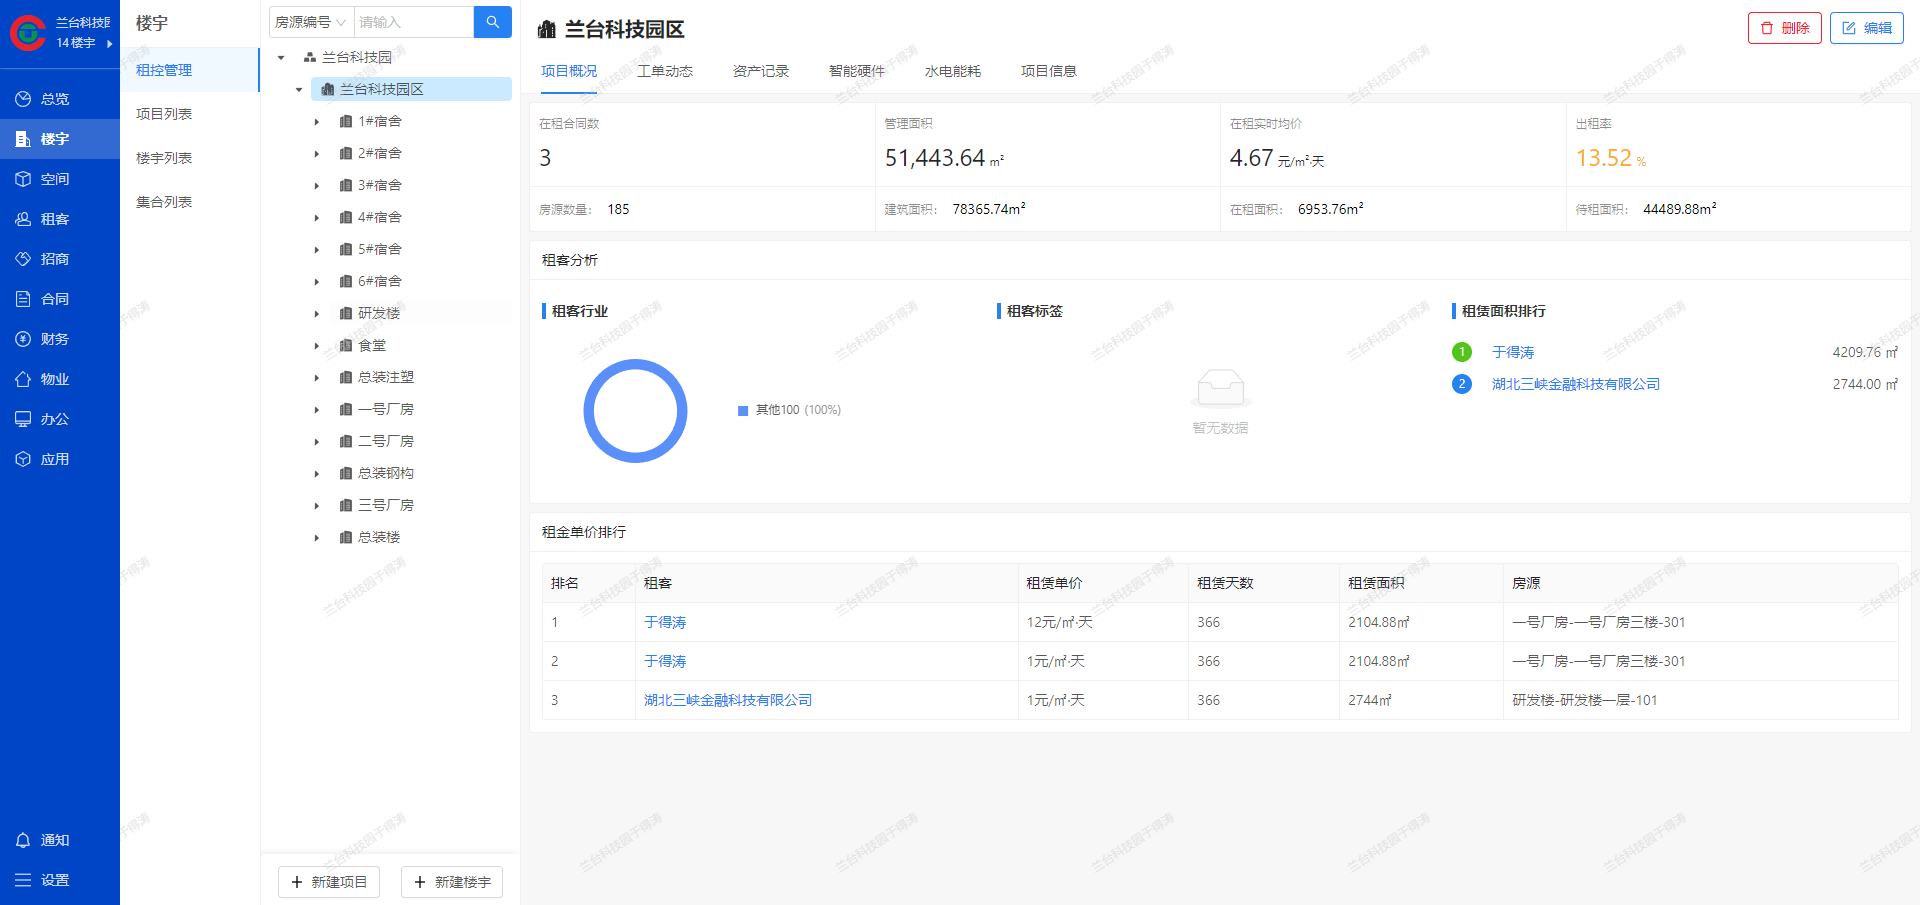The image size is (1920, 905).
Task: Open the 空间 space sidebar icon
Action: 23,179
